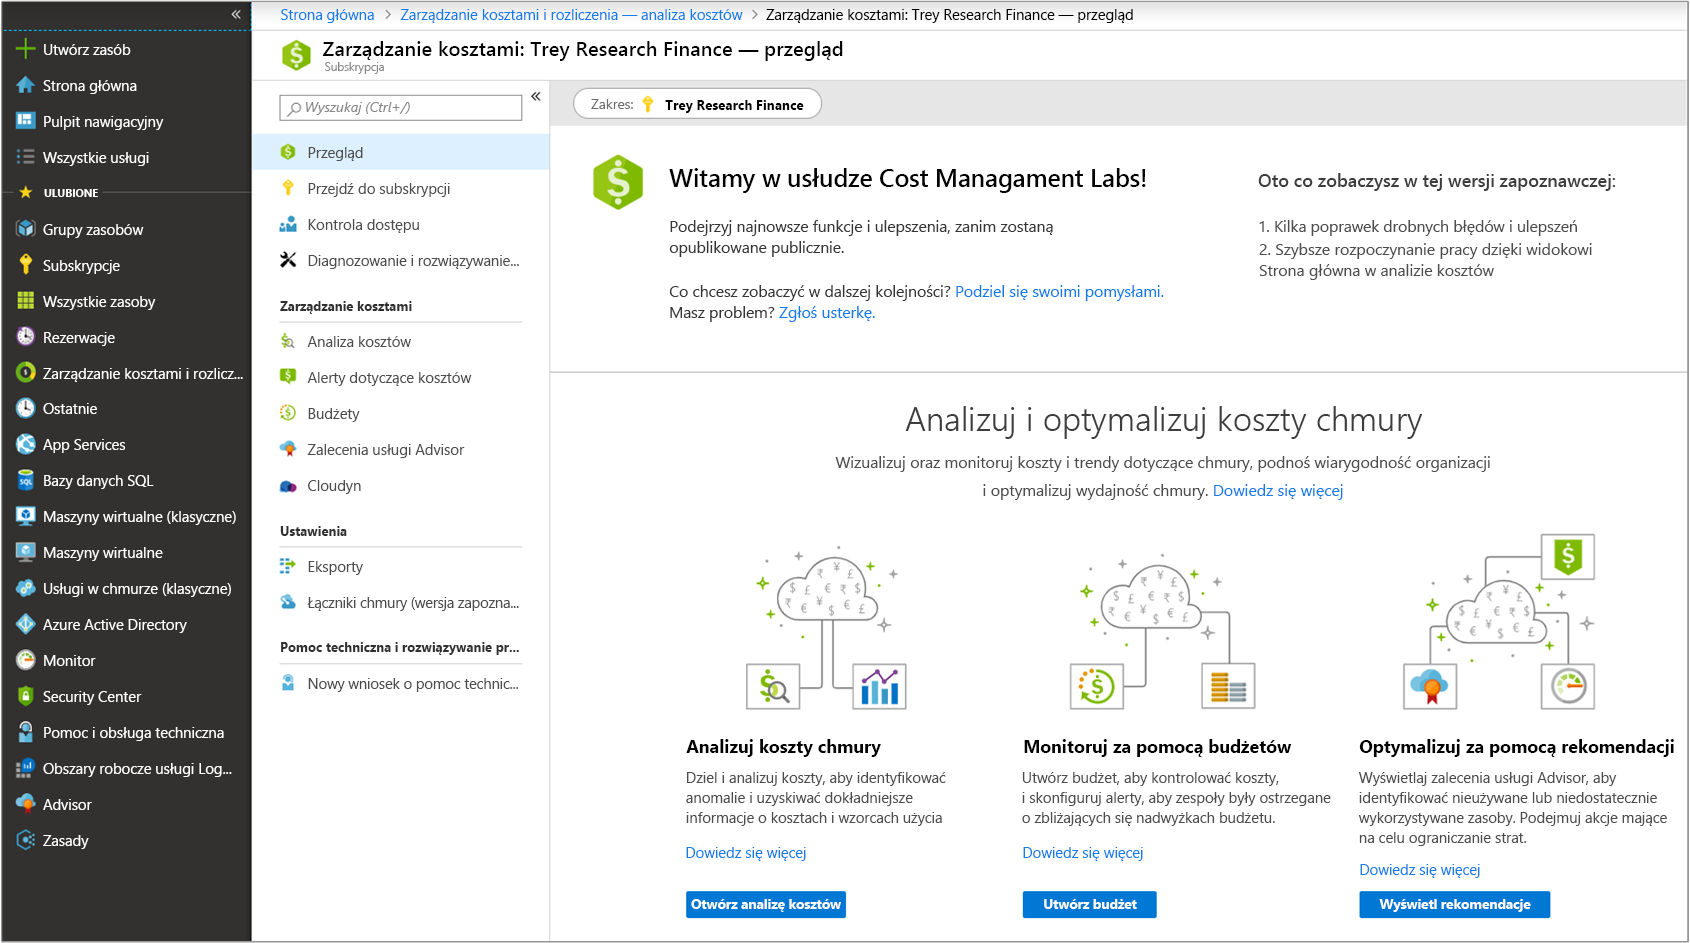The width and height of the screenshot is (1690, 943).
Task: Click the Monitor gauge icon
Action: [x=26, y=660]
